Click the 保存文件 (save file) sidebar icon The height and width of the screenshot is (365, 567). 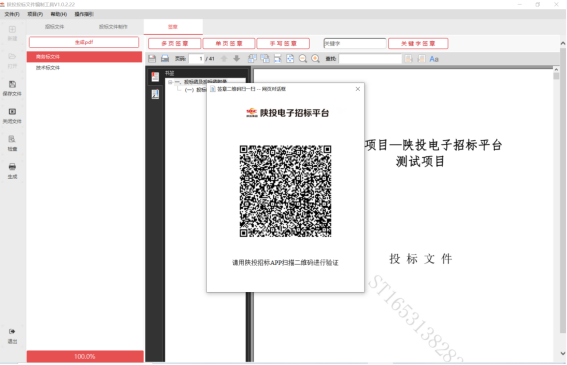[x=12, y=88]
